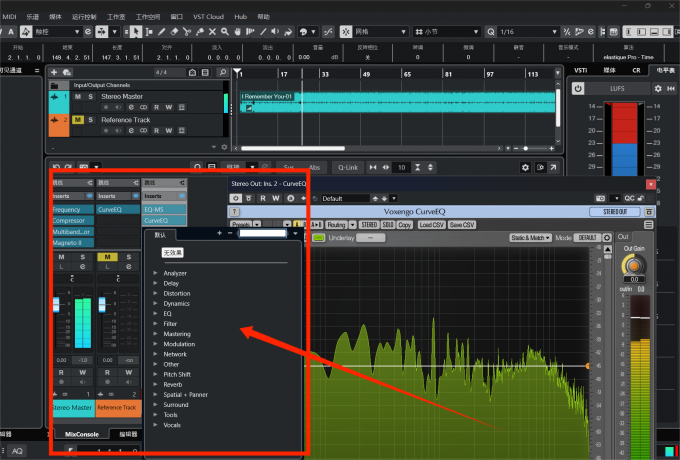Switch to the VSTi tab
This screenshot has width=680, height=460.
[x=581, y=70]
